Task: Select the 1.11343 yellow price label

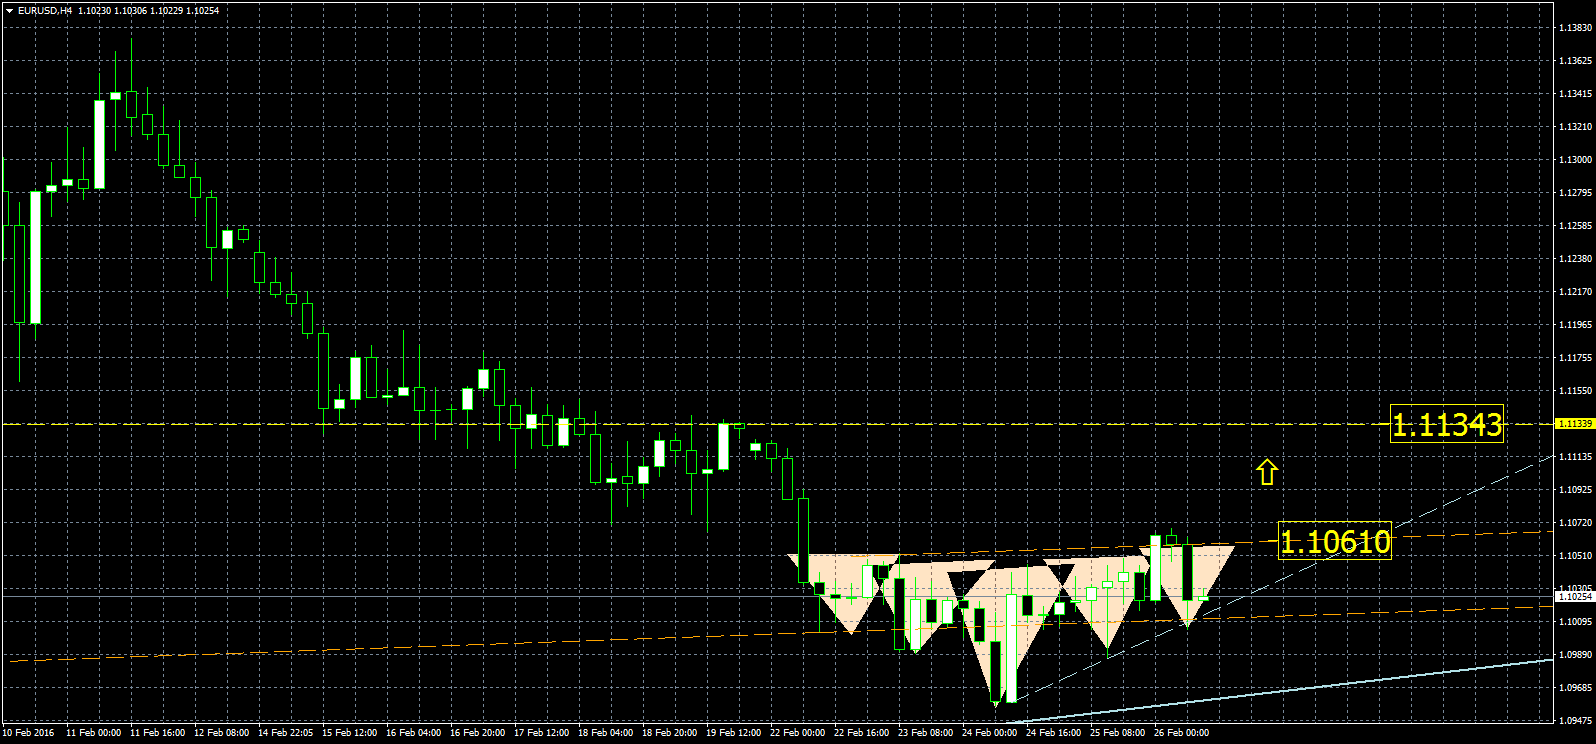Action: click(1446, 426)
